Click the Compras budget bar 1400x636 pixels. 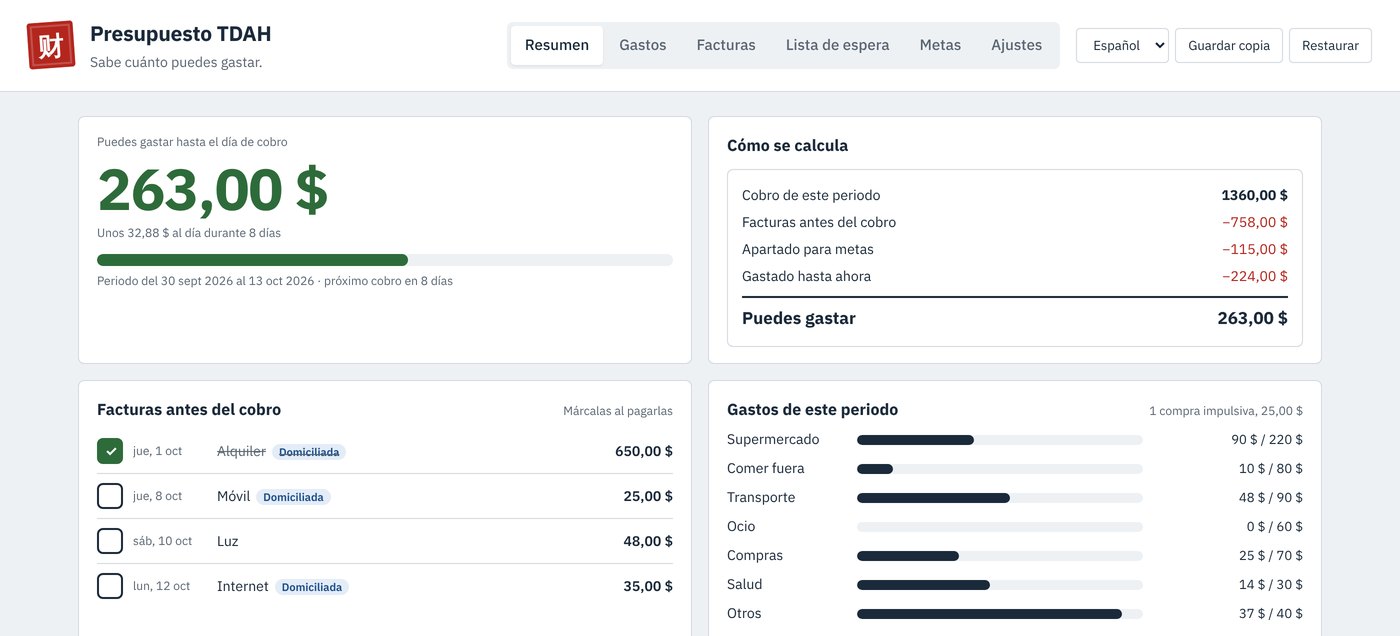click(x=1000, y=556)
